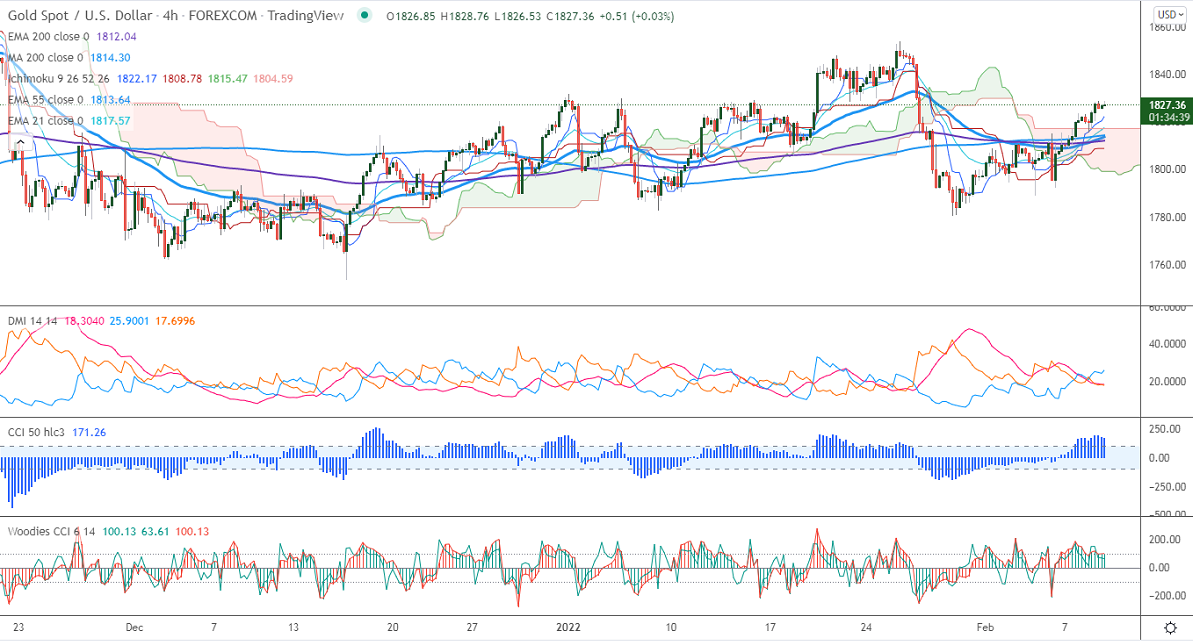Click the DMI value 18.3040
1193x642 pixels.
tap(84, 321)
